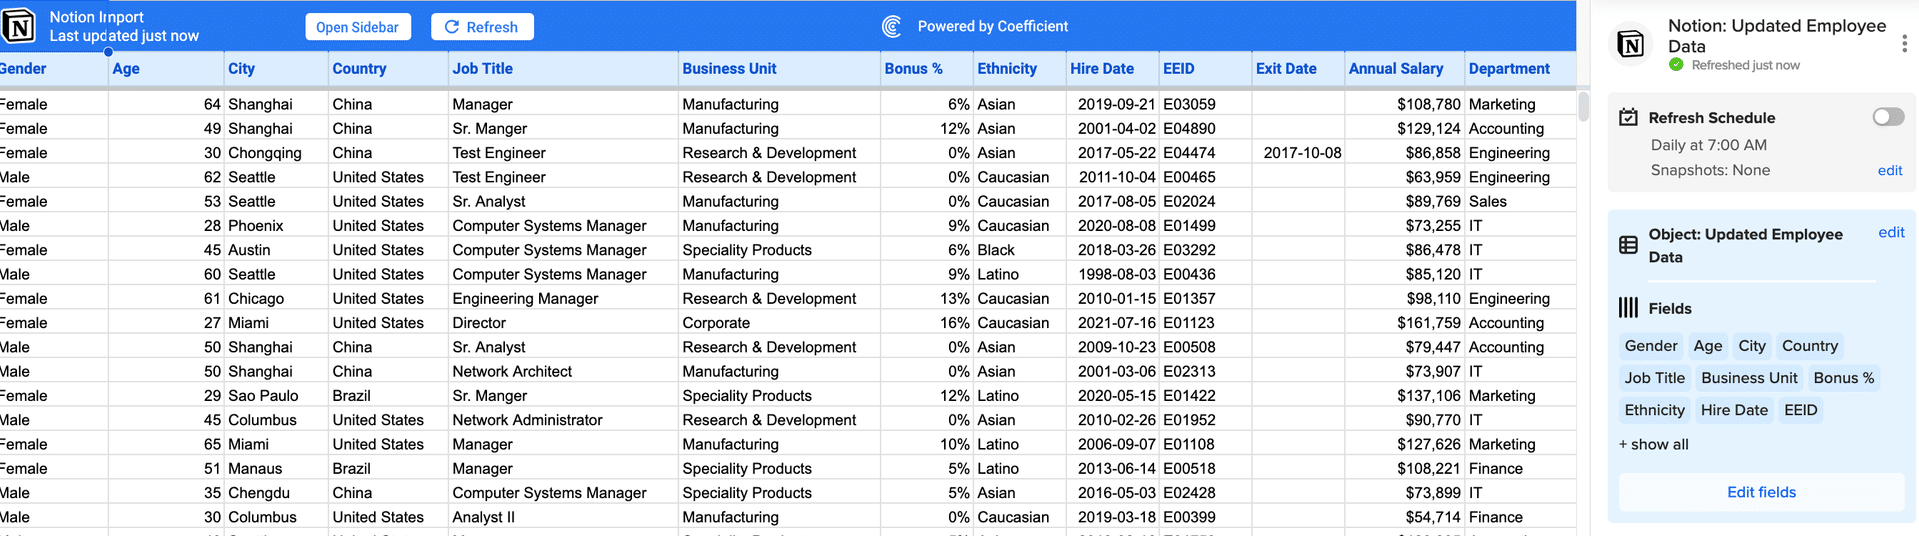Click the City column header
The width and height of the screenshot is (1919, 536).
276,69
